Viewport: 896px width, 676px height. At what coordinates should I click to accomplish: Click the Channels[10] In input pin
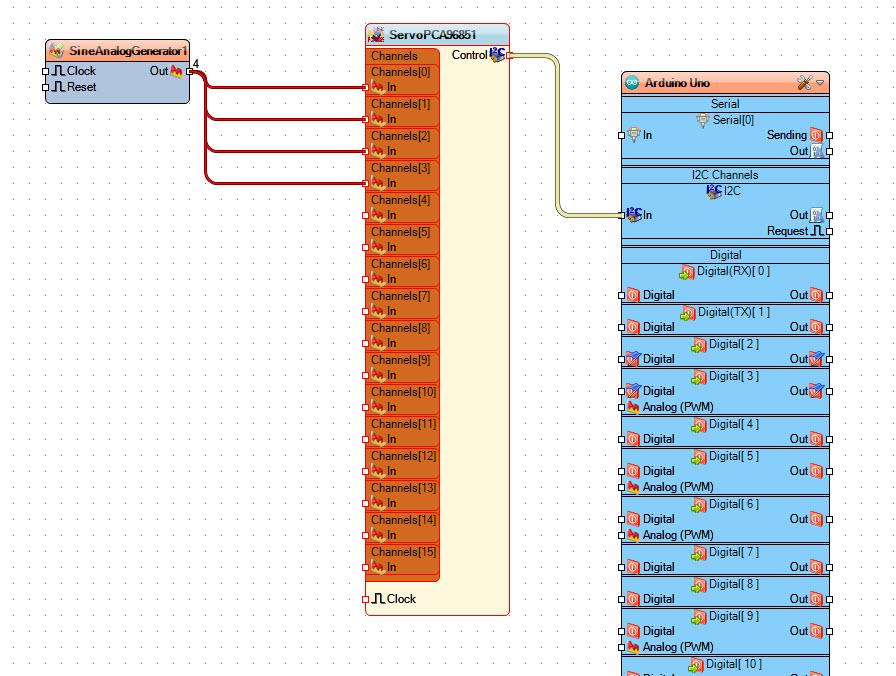point(366,407)
